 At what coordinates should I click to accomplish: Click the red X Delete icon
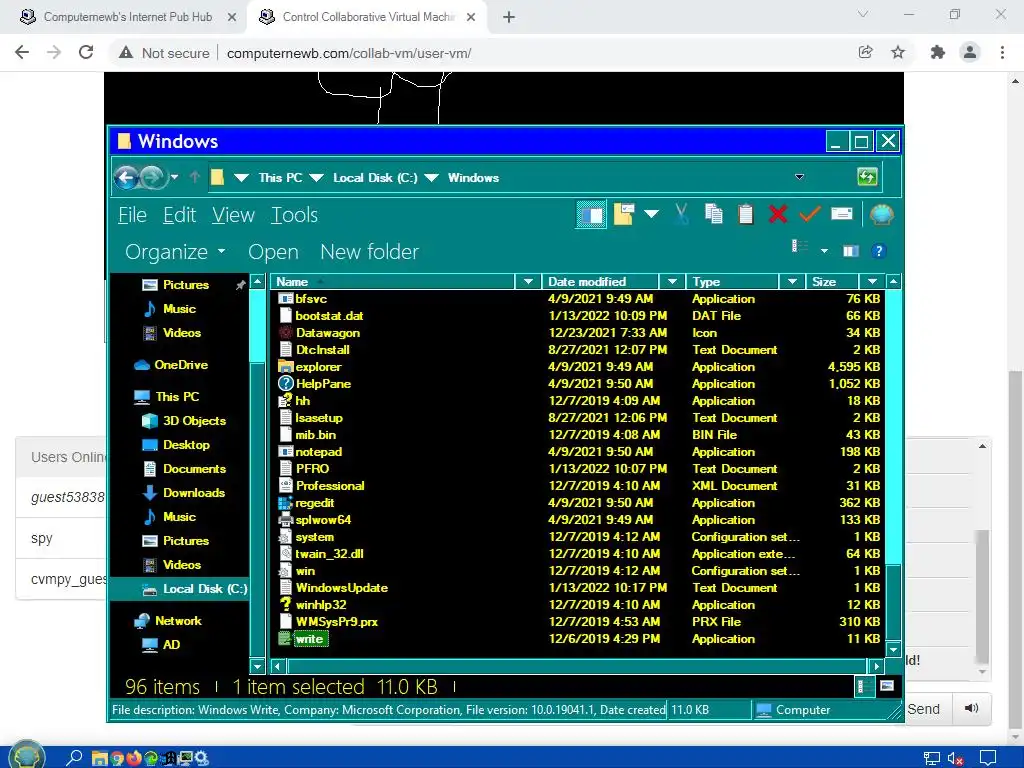[777, 214]
